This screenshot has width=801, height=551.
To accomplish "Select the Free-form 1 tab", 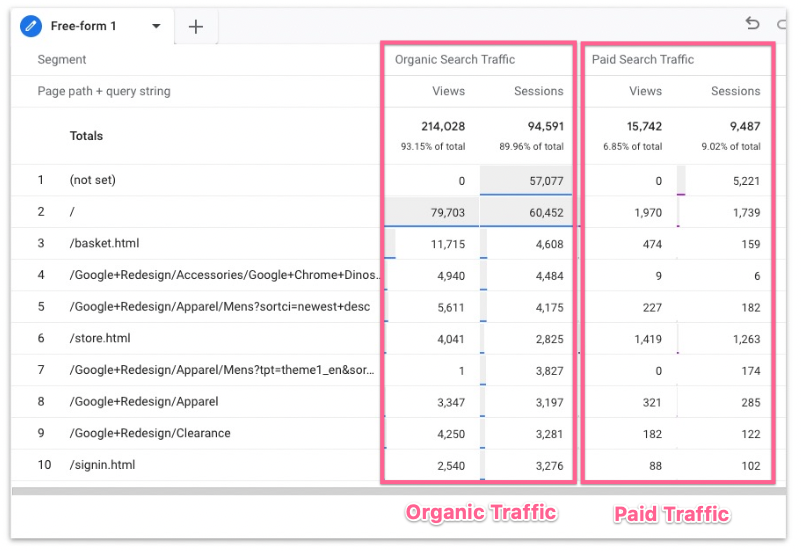I will point(85,26).
